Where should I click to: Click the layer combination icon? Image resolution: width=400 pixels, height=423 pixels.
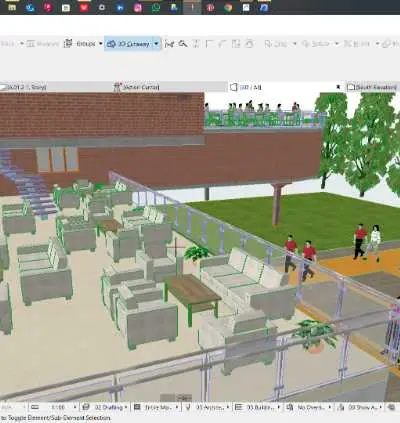[x=86, y=407]
